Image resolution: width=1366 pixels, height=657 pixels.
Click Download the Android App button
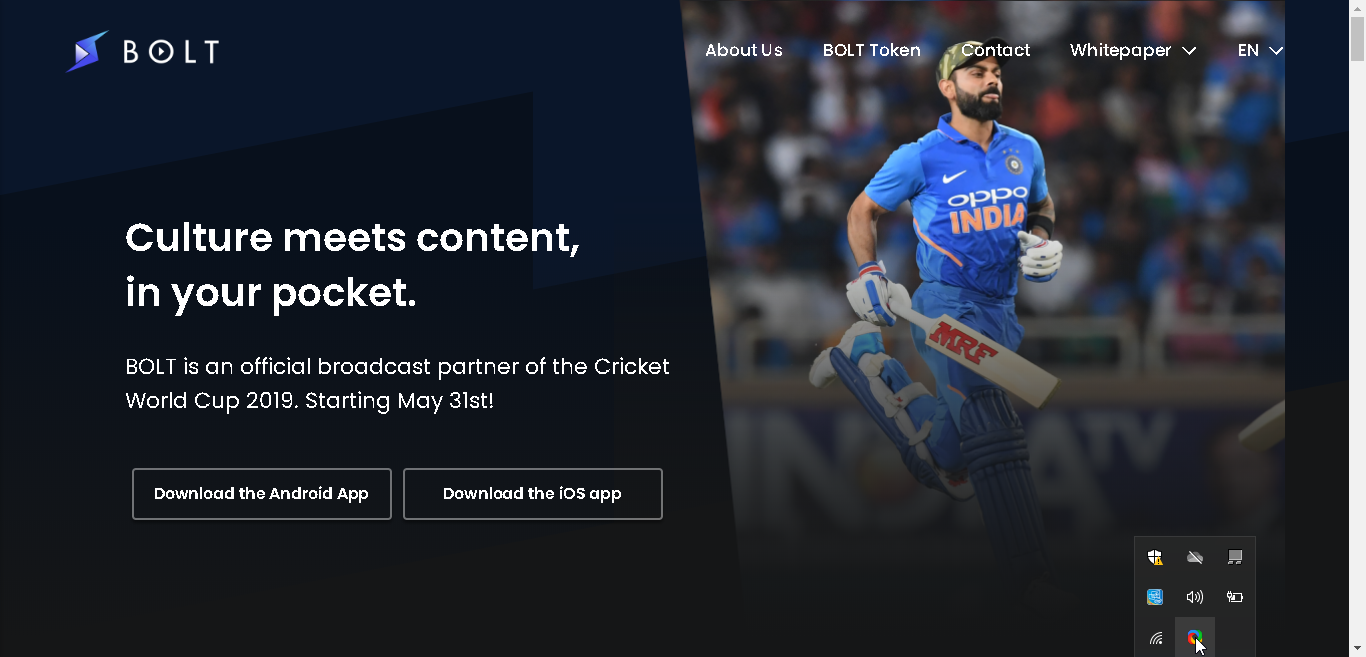(262, 494)
